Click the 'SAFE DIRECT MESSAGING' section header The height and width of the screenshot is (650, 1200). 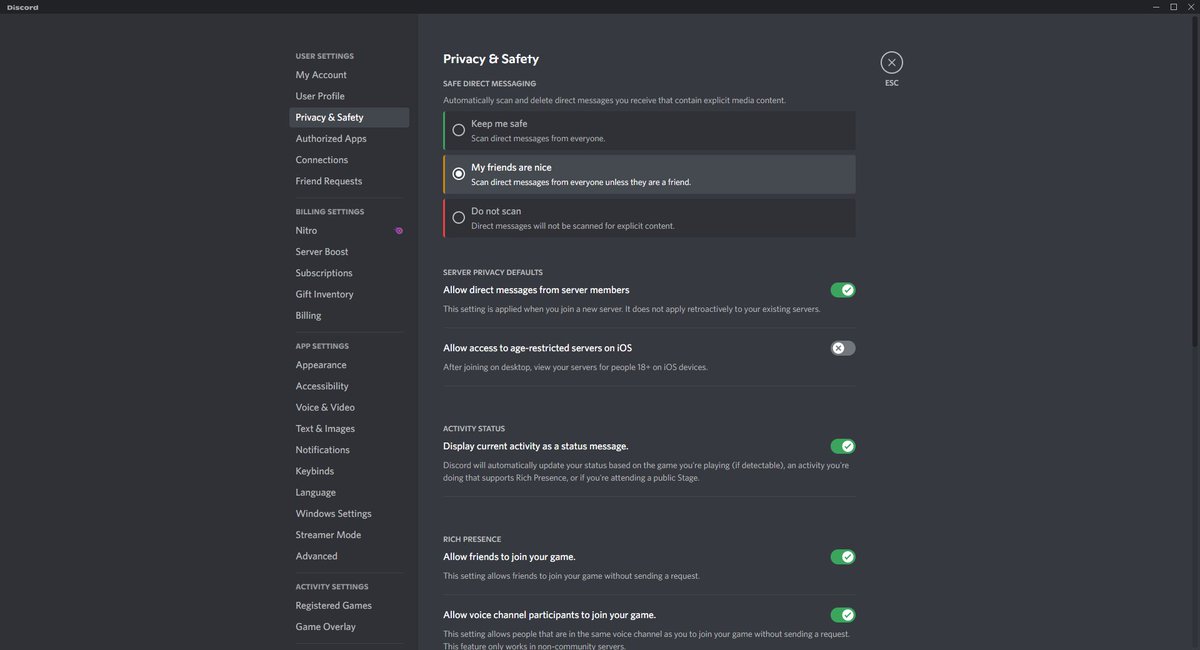pyautogui.click(x=490, y=84)
